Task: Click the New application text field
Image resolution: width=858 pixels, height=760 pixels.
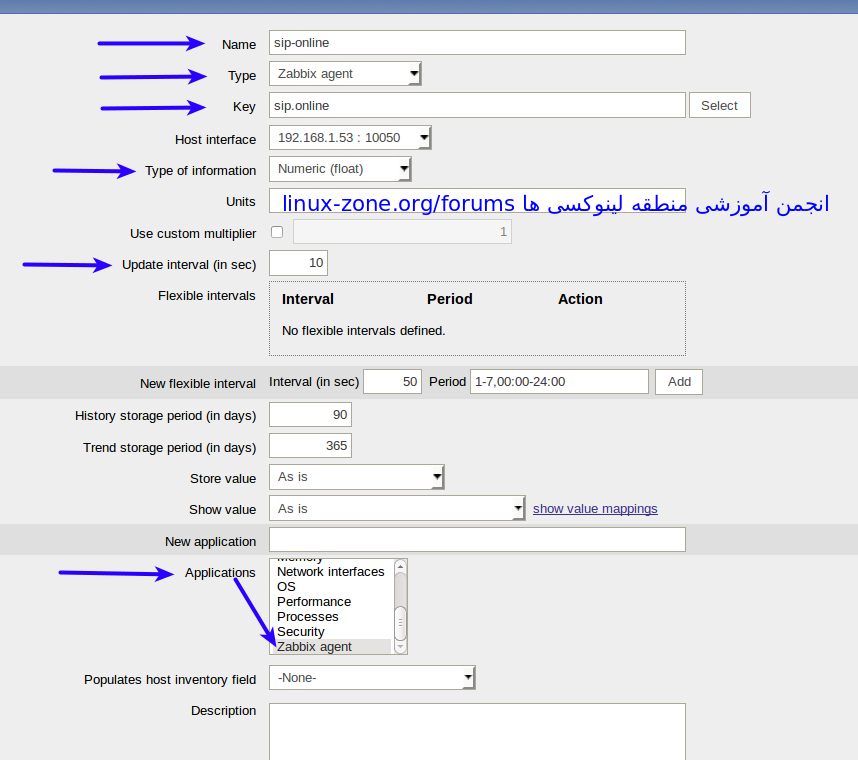Action: click(x=477, y=540)
